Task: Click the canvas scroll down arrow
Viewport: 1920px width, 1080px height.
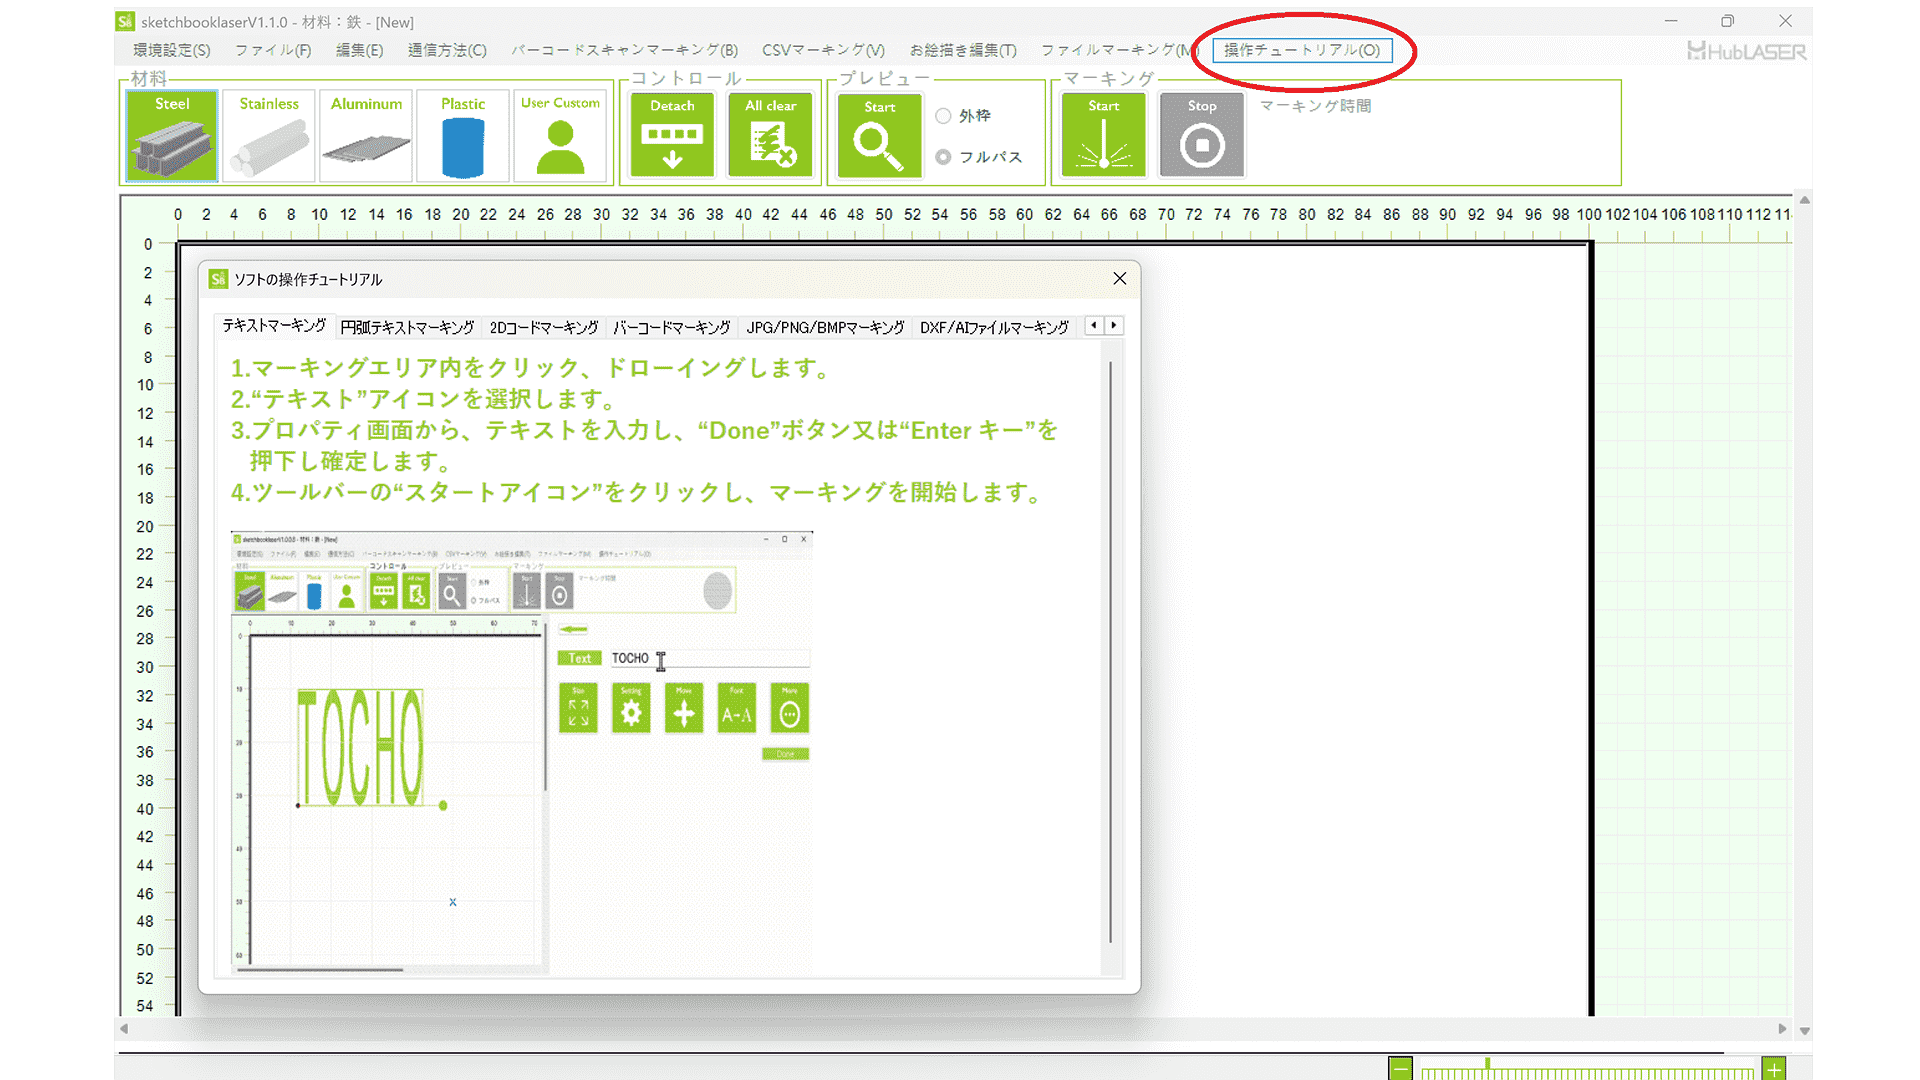Action: 1804,1031
